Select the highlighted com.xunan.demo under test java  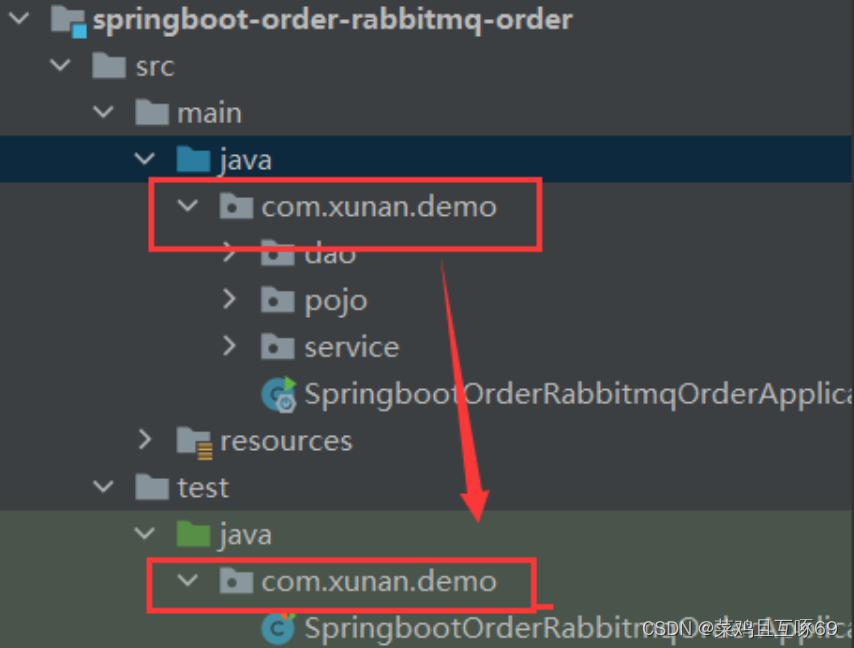tap(378, 580)
